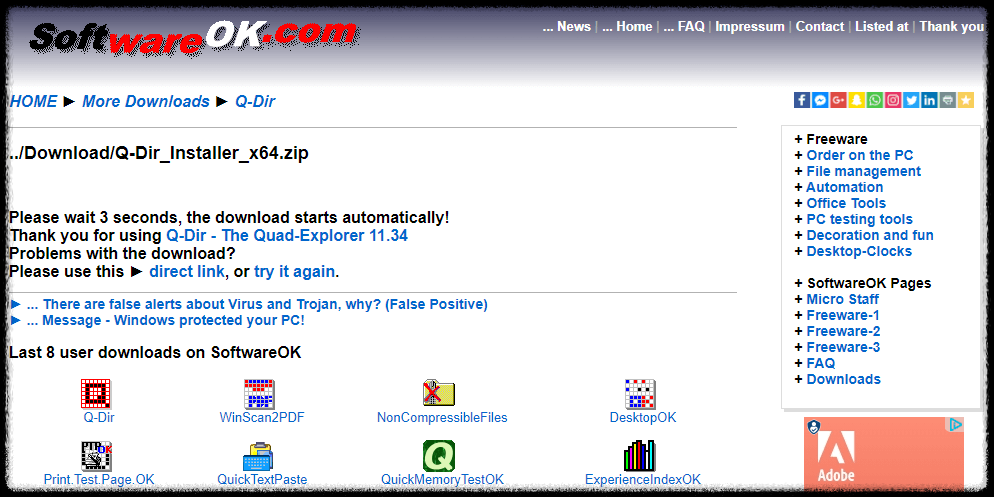The width and height of the screenshot is (994, 497).
Task: Open the DesktopOK program icon
Action: (x=640, y=394)
